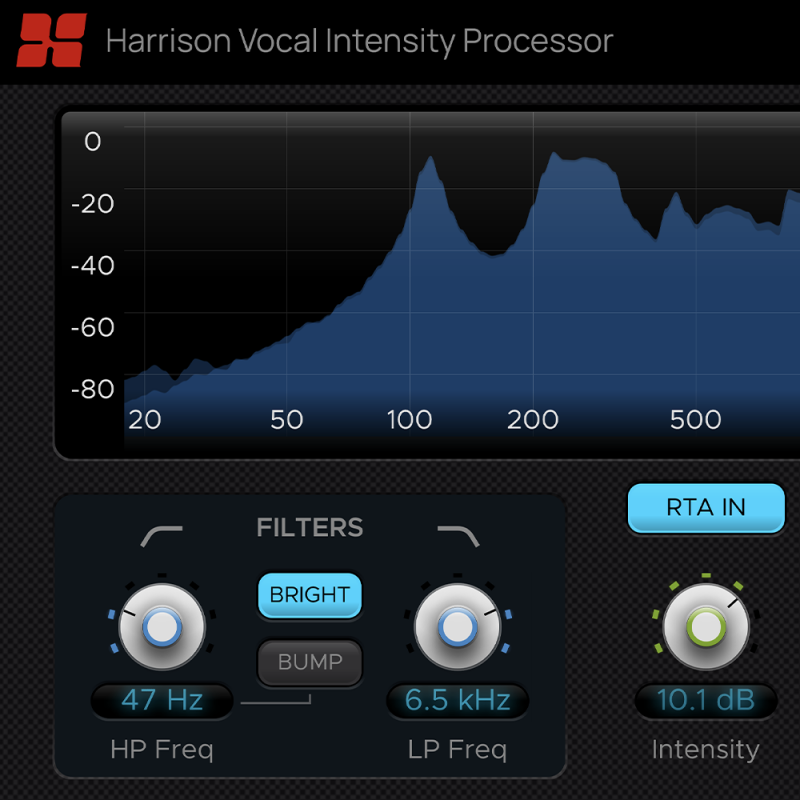The width and height of the screenshot is (800, 800).
Task: Open the 6.5 kHz value field
Action: pos(457,701)
